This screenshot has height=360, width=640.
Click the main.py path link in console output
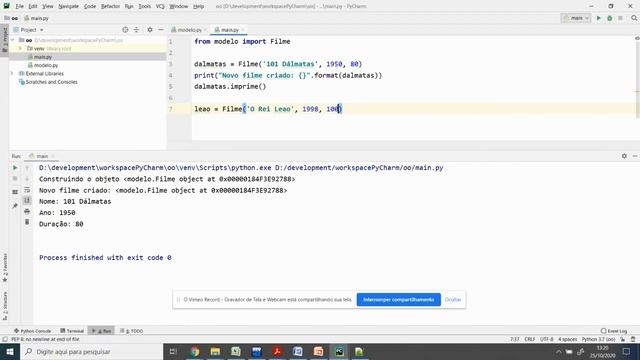point(359,168)
